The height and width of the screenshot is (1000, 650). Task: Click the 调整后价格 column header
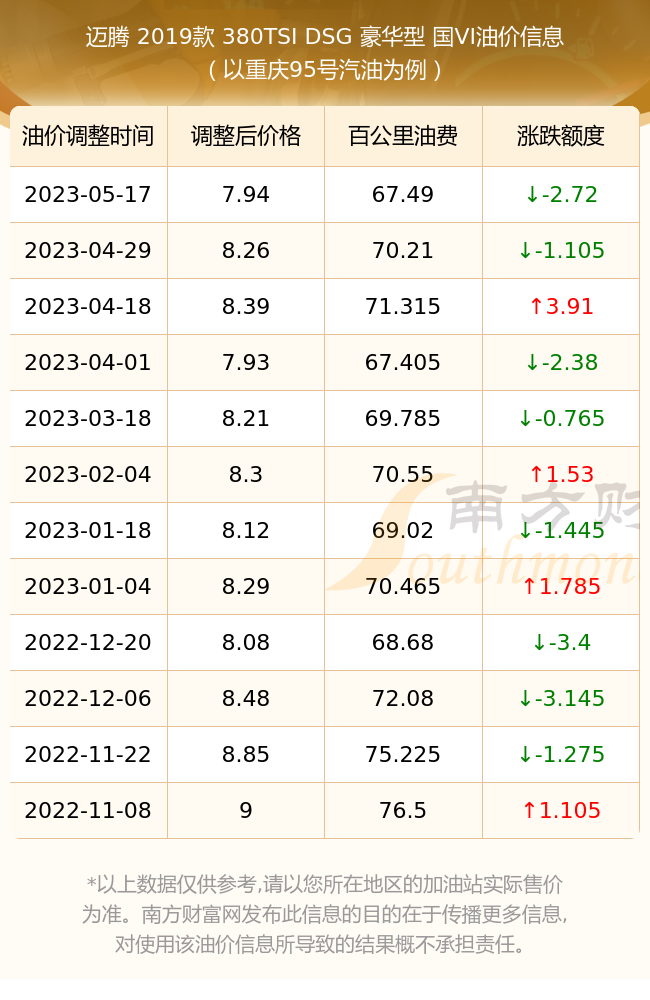[x=246, y=136]
